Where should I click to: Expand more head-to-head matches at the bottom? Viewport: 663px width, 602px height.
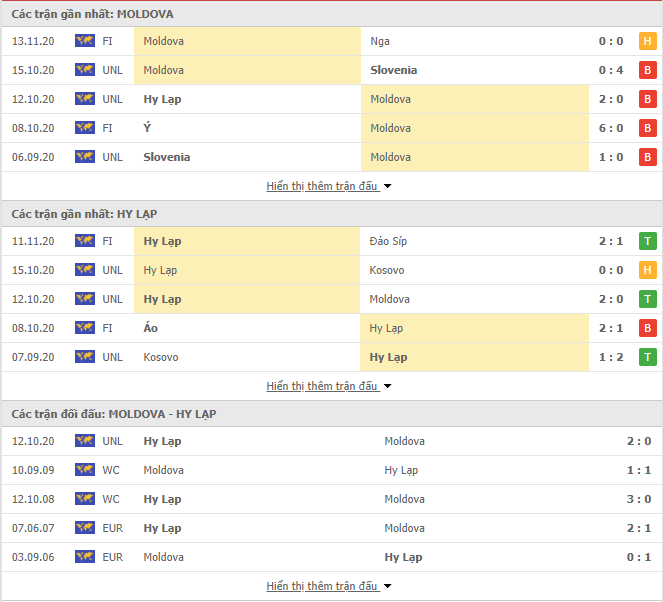(x=329, y=586)
